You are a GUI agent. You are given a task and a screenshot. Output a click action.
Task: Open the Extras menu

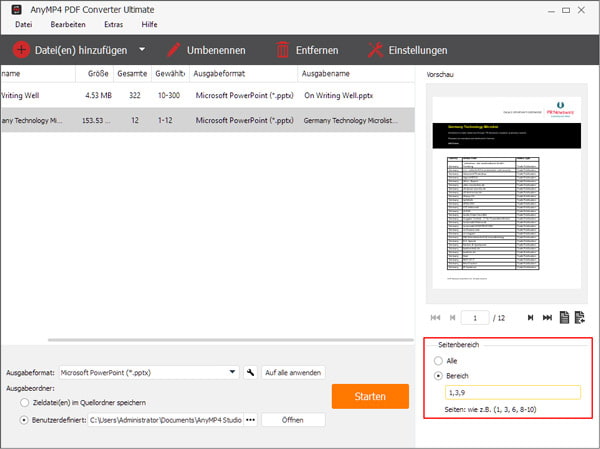[114, 24]
